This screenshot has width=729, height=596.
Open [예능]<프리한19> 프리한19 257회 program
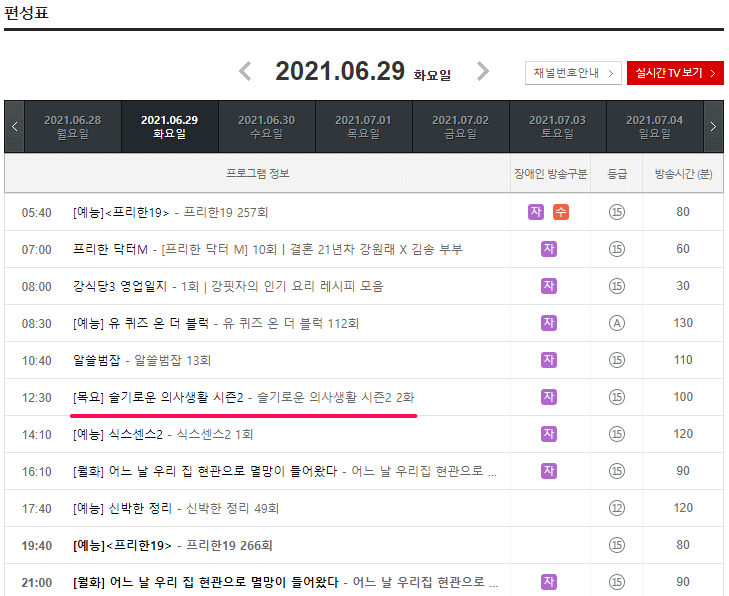pos(171,212)
